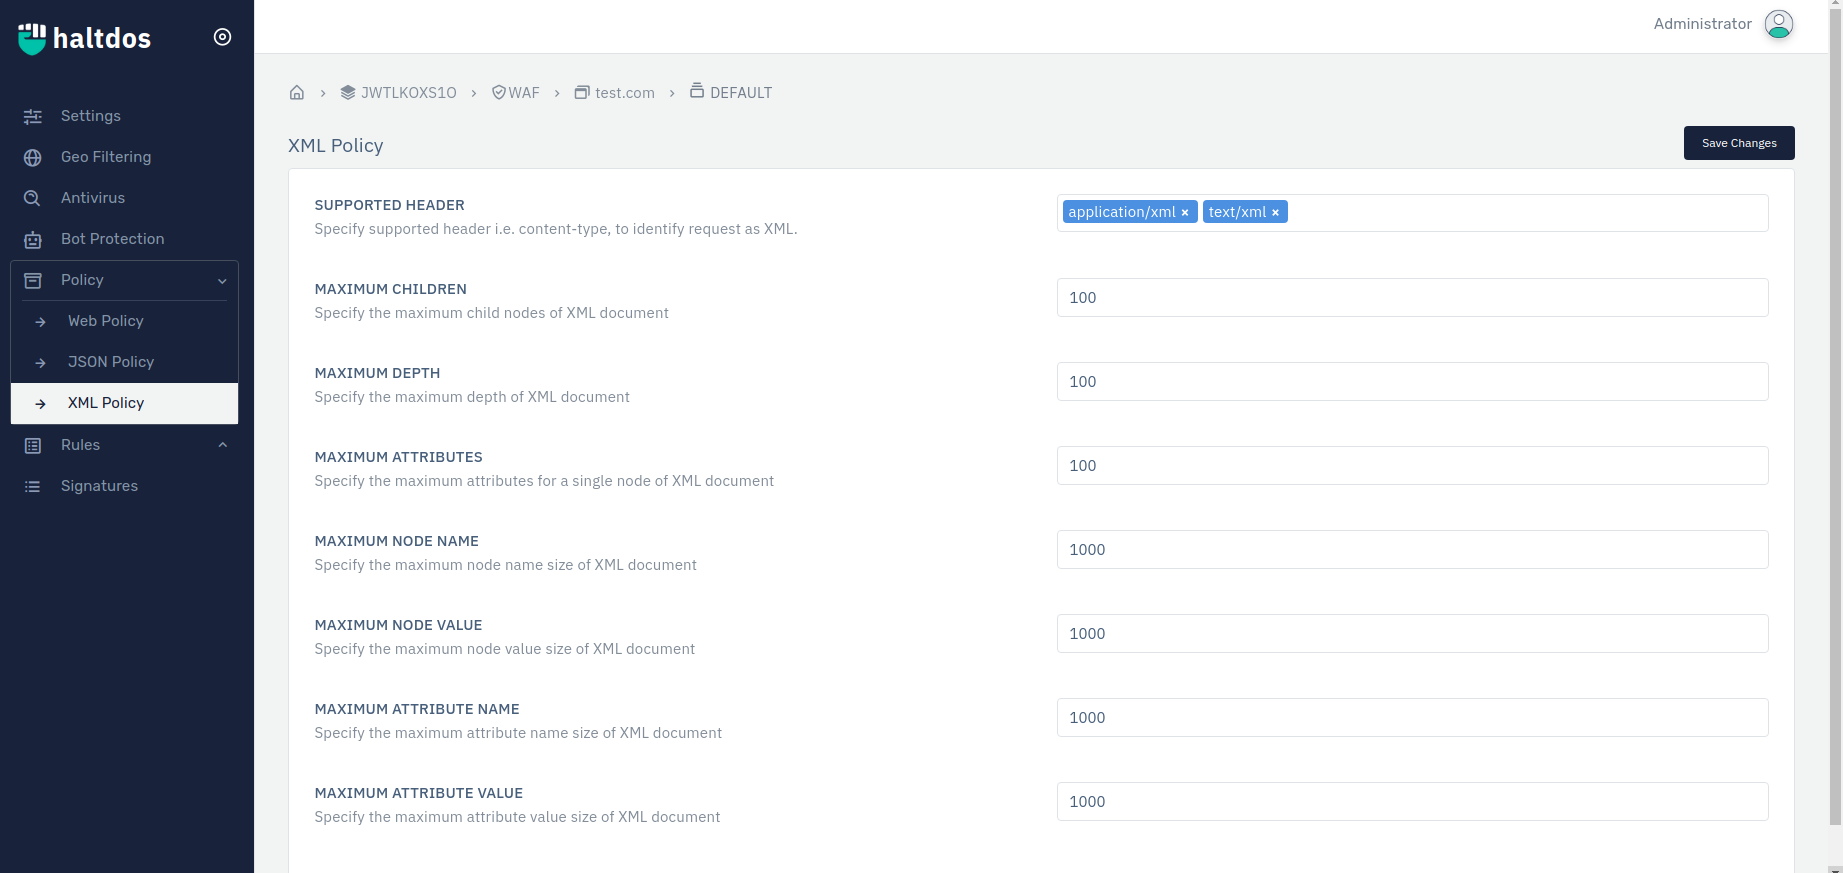
Task: Remove the text/xml header tag
Action: coord(1275,213)
